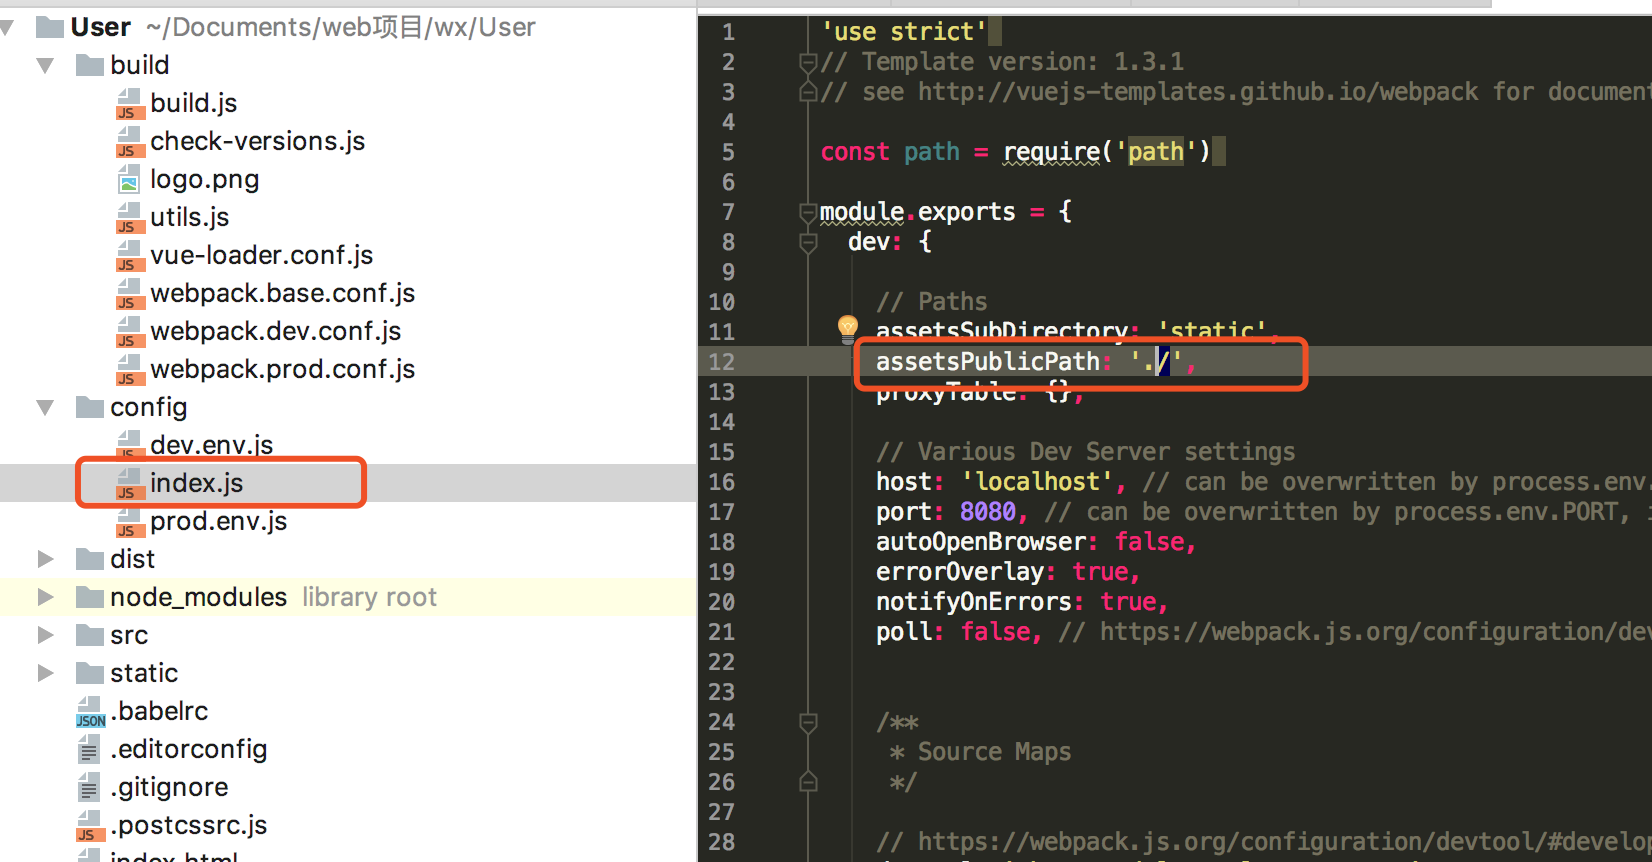Fold the dev block at line 8

808,242
